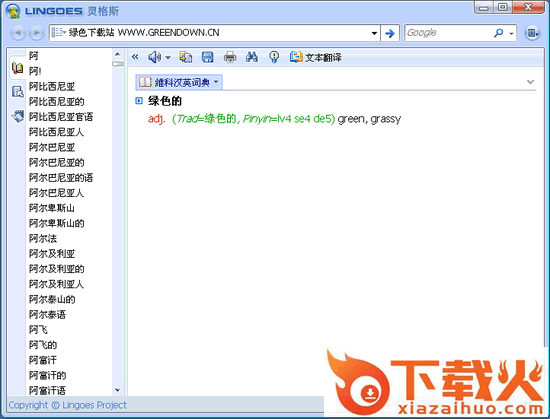The image size is (550, 419).
Task: Open the main menu button
Action: click(x=532, y=33)
